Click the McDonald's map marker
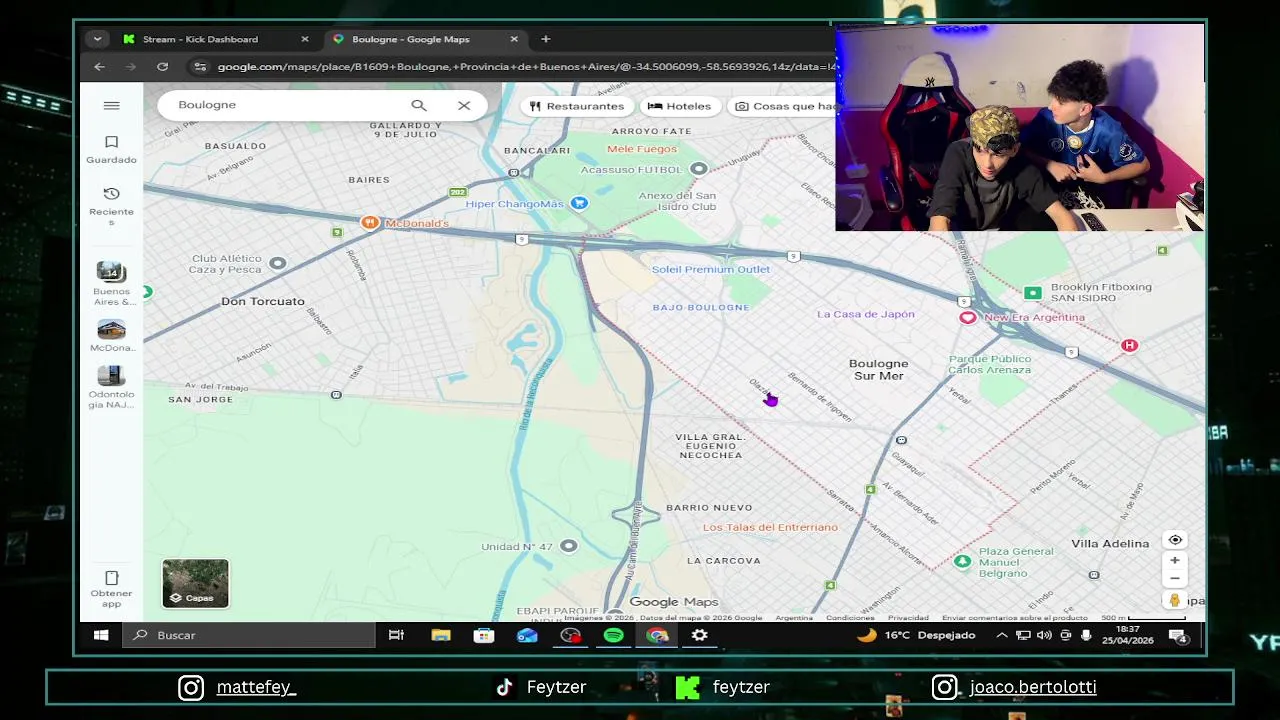The image size is (1280, 720). pos(370,222)
